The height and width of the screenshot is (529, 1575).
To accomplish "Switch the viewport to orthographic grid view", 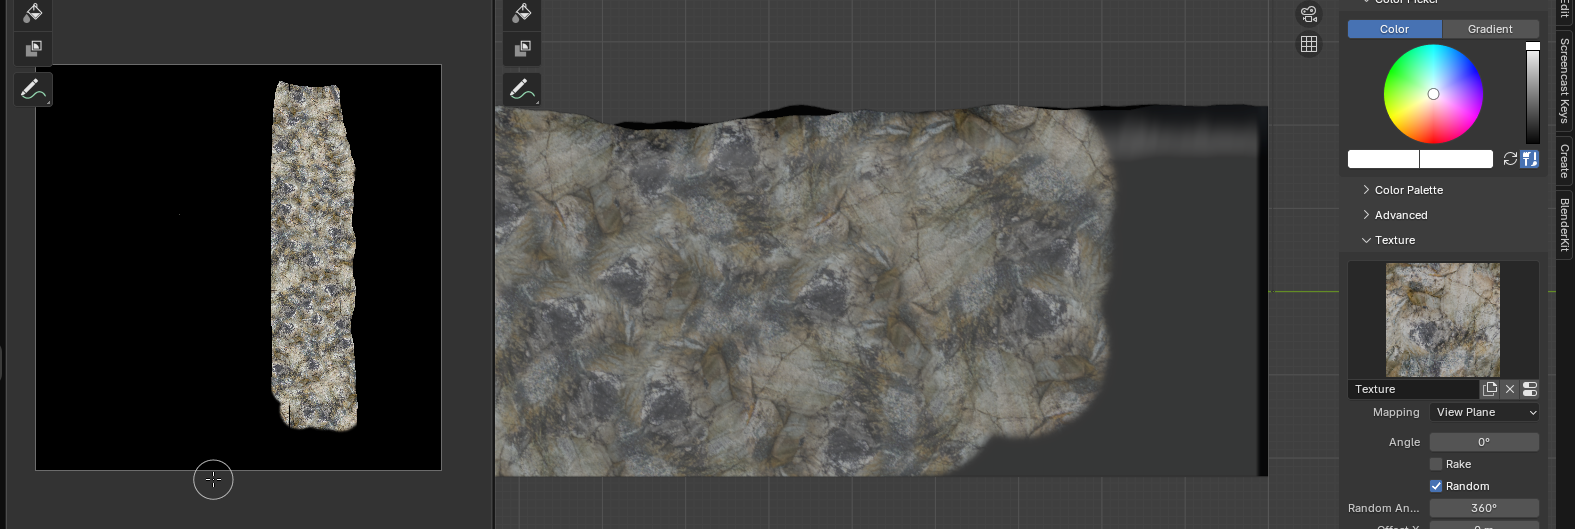I will point(1308,44).
